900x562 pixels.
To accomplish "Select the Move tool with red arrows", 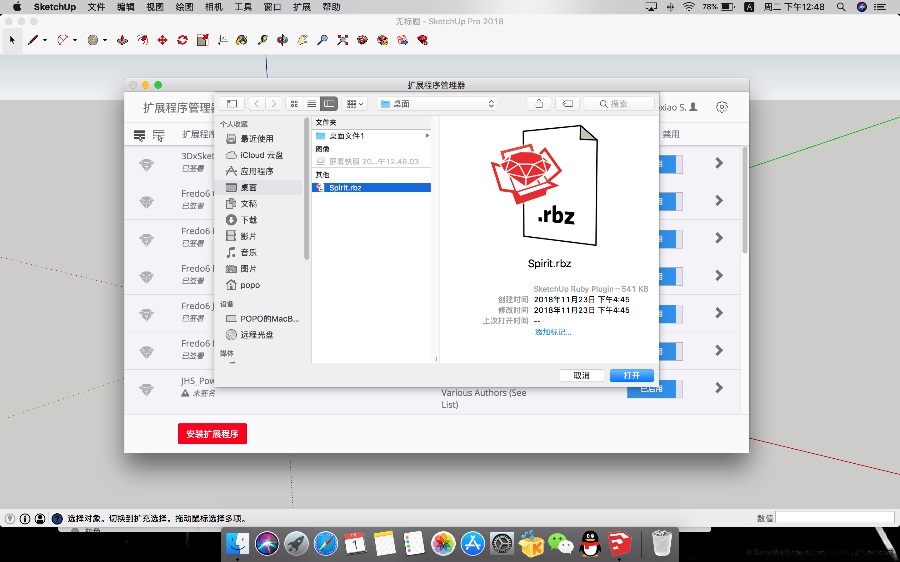I will pyautogui.click(x=162, y=40).
